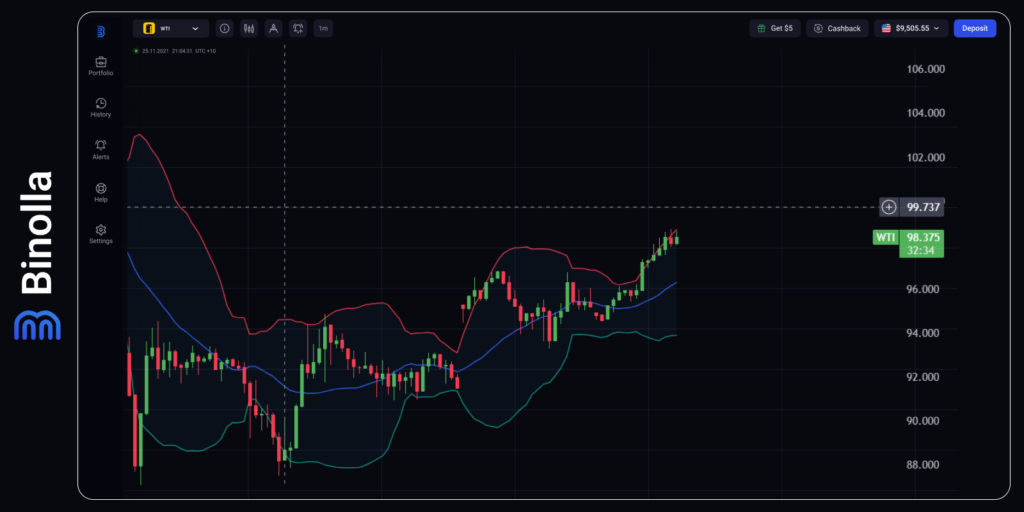Click the Get $5 bonus button
The width and height of the screenshot is (1024, 512).
pyautogui.click(x=775, y=28)
